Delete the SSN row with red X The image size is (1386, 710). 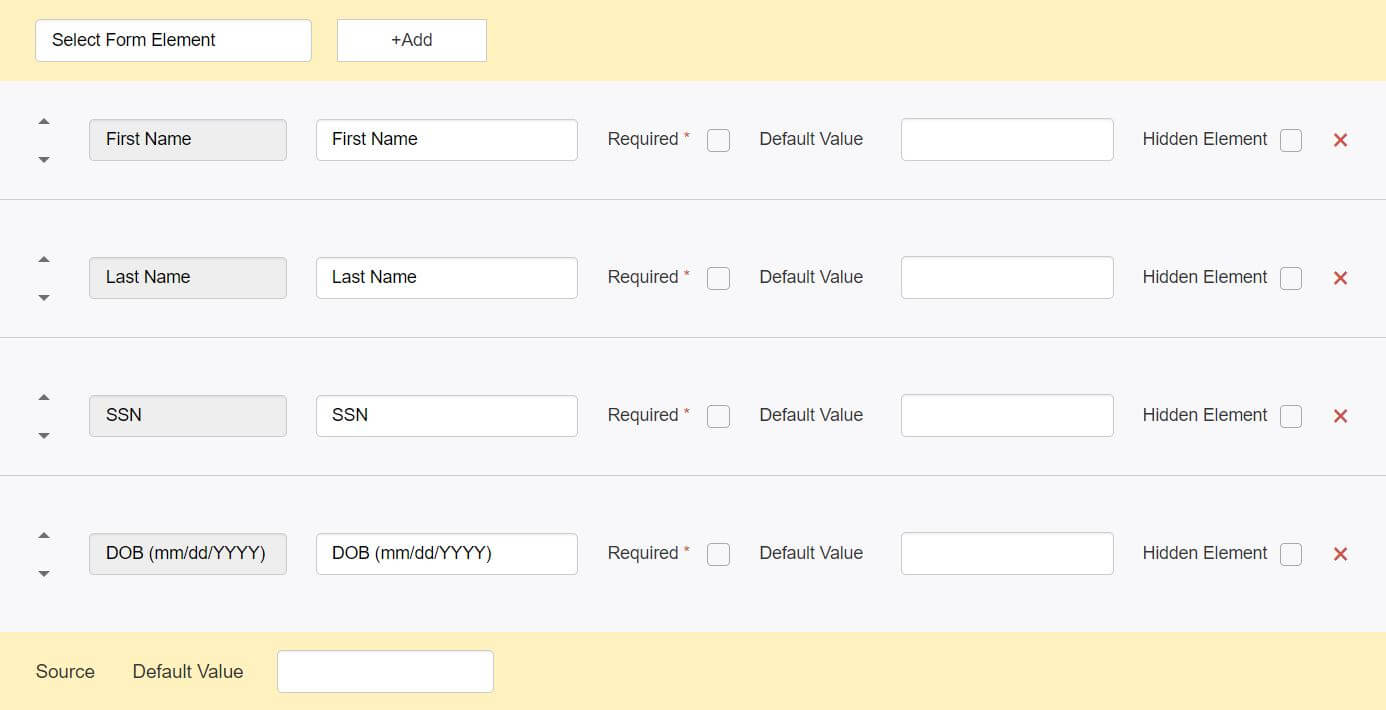(x=1341, y=416)
